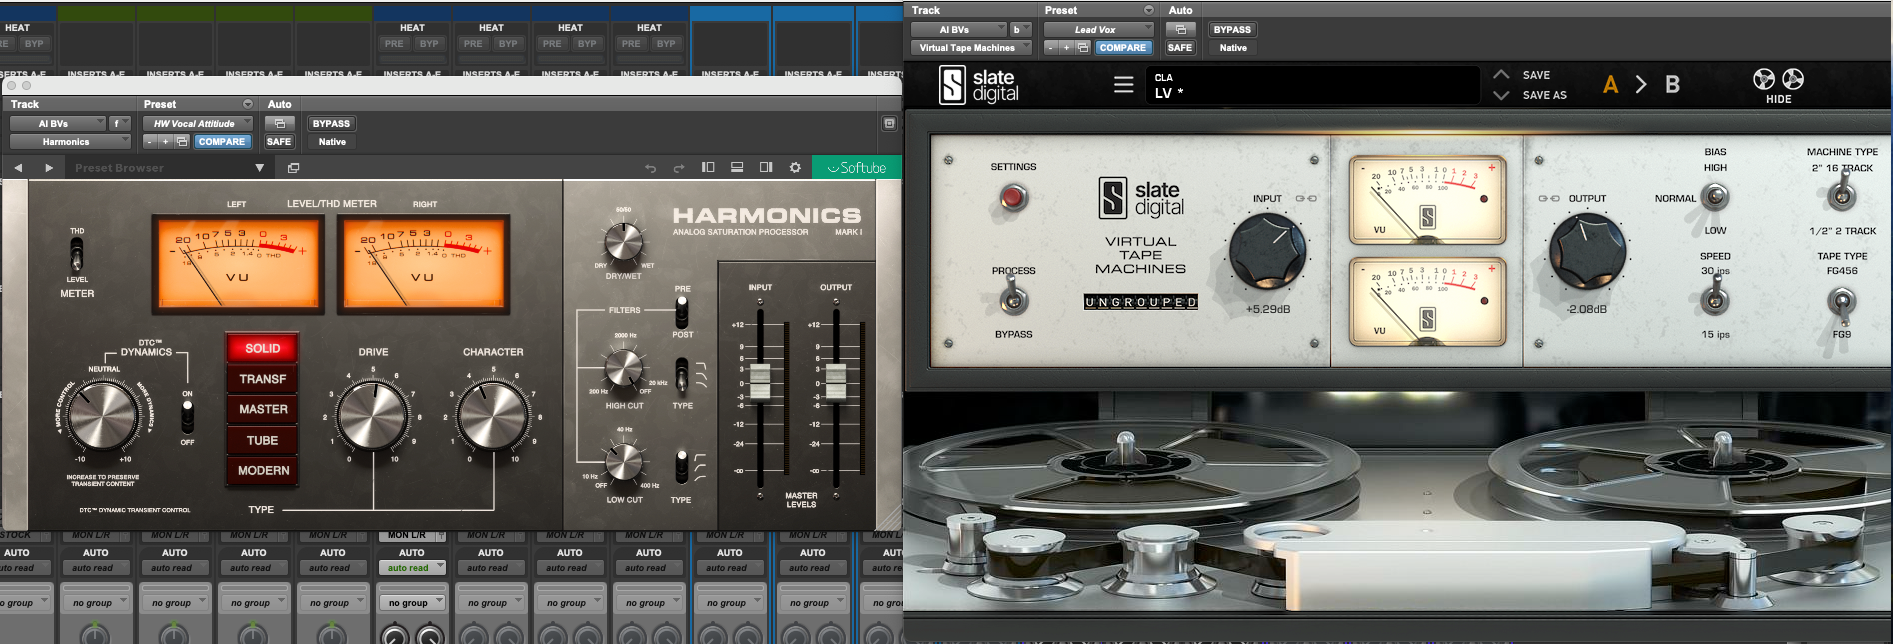Open Virtual Tape Machines plugin selector dropdown
The image size is (1893, 644).
[x=970, y=48]
